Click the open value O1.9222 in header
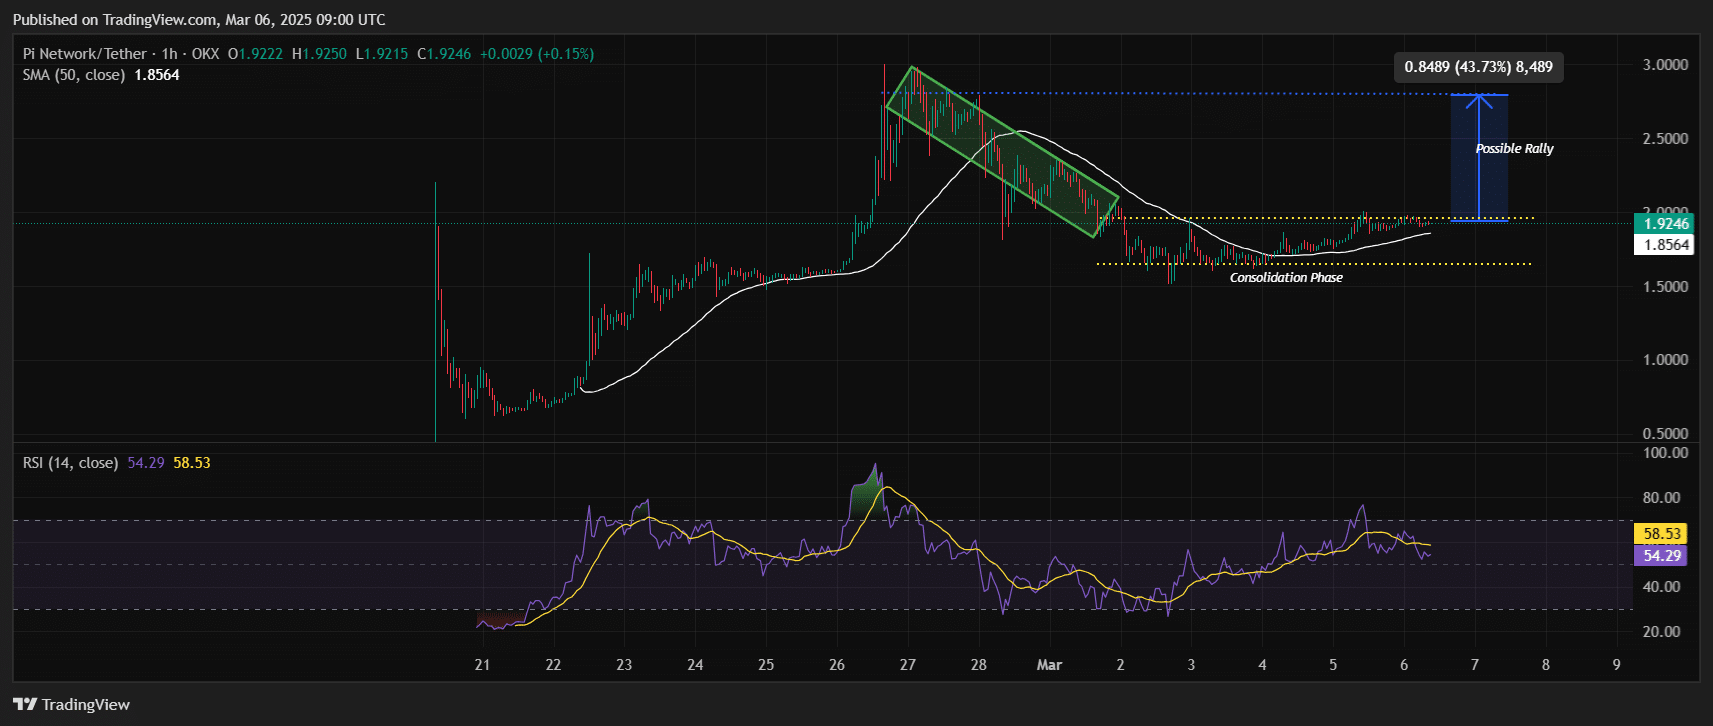Screen dimensions: 1713x726 click(255, 54)
